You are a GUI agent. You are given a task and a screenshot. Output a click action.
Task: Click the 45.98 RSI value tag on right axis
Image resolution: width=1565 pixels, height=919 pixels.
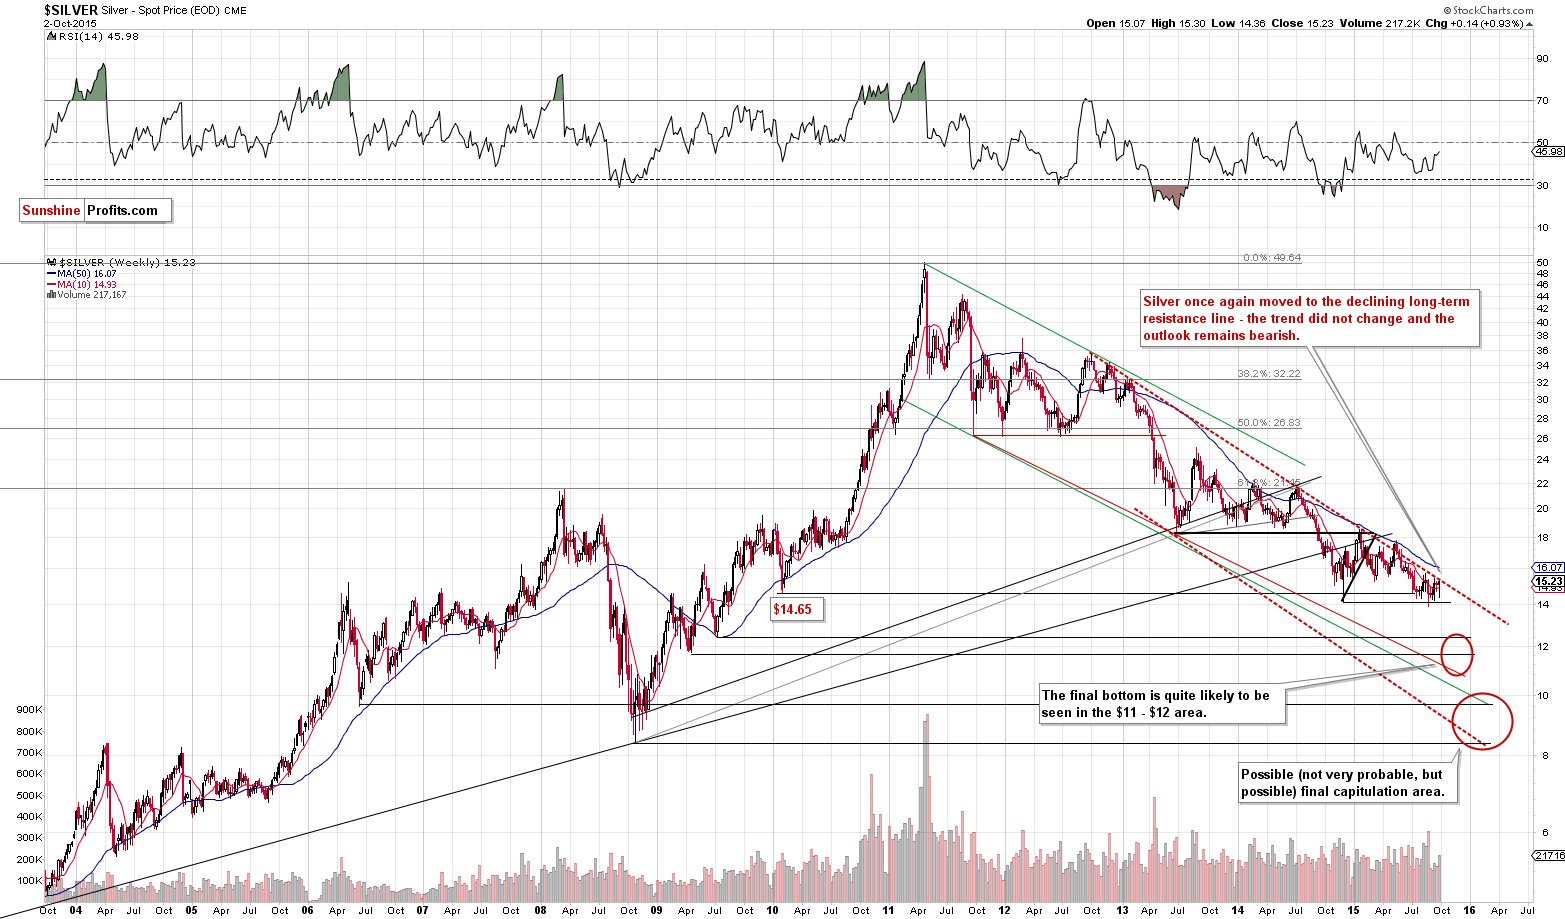pyautogui.click(x=1549, y=151)
